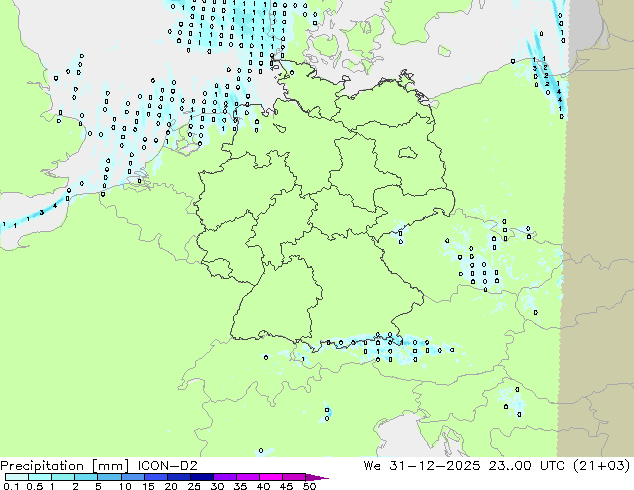Click the date '31-12-2025' text
The width and height of the screenshot is (634, 490).
(x=435, y=466)
